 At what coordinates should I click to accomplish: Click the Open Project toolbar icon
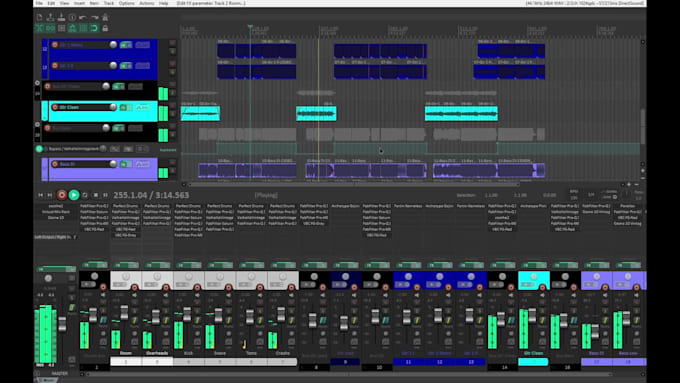50,17
